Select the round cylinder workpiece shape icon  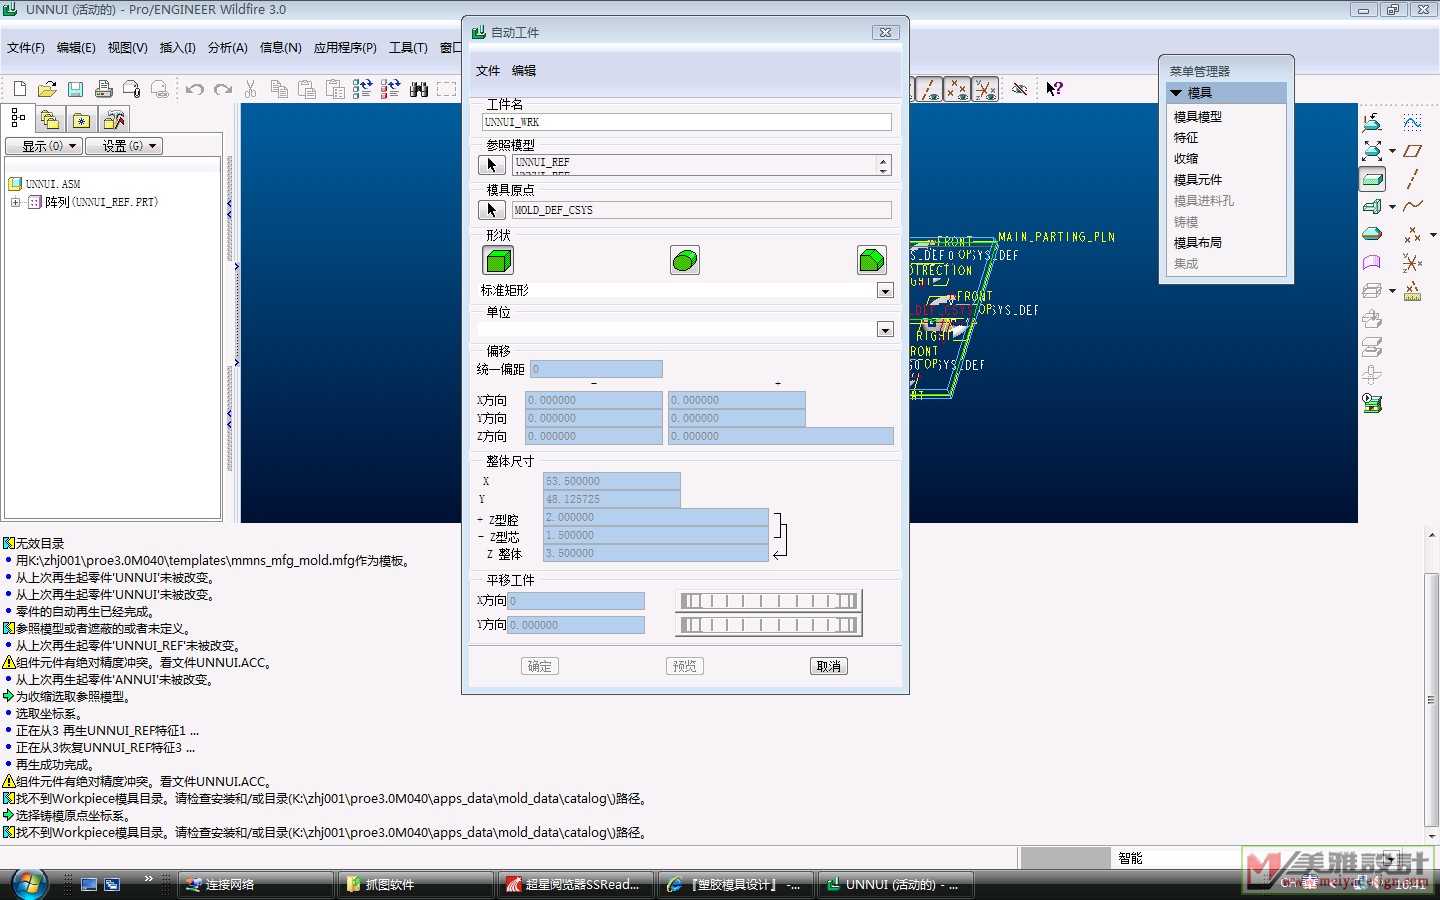[685, 261]
